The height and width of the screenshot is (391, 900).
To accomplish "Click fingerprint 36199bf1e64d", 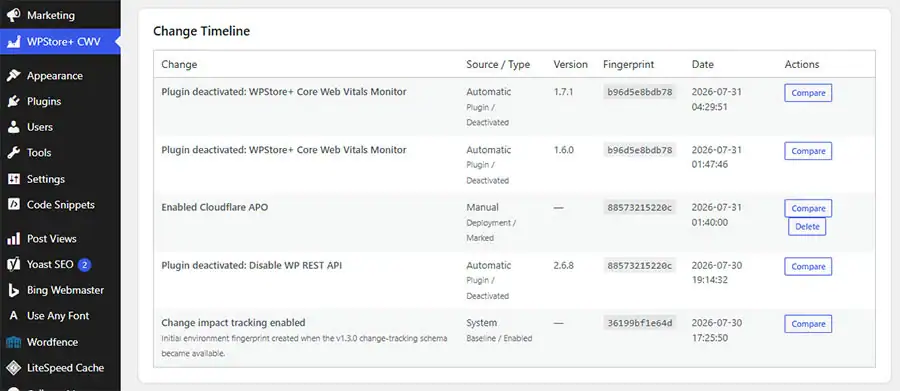I will point(639,323).
